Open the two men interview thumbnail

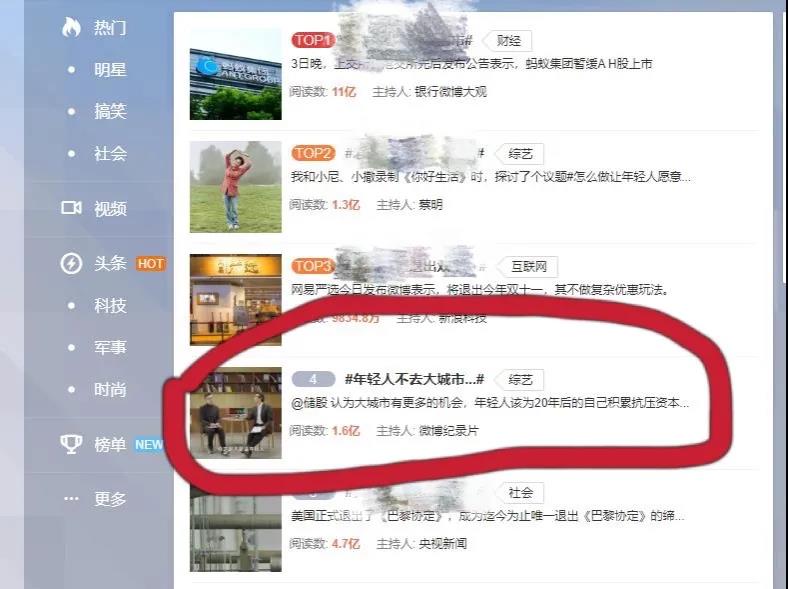[236, 413]
